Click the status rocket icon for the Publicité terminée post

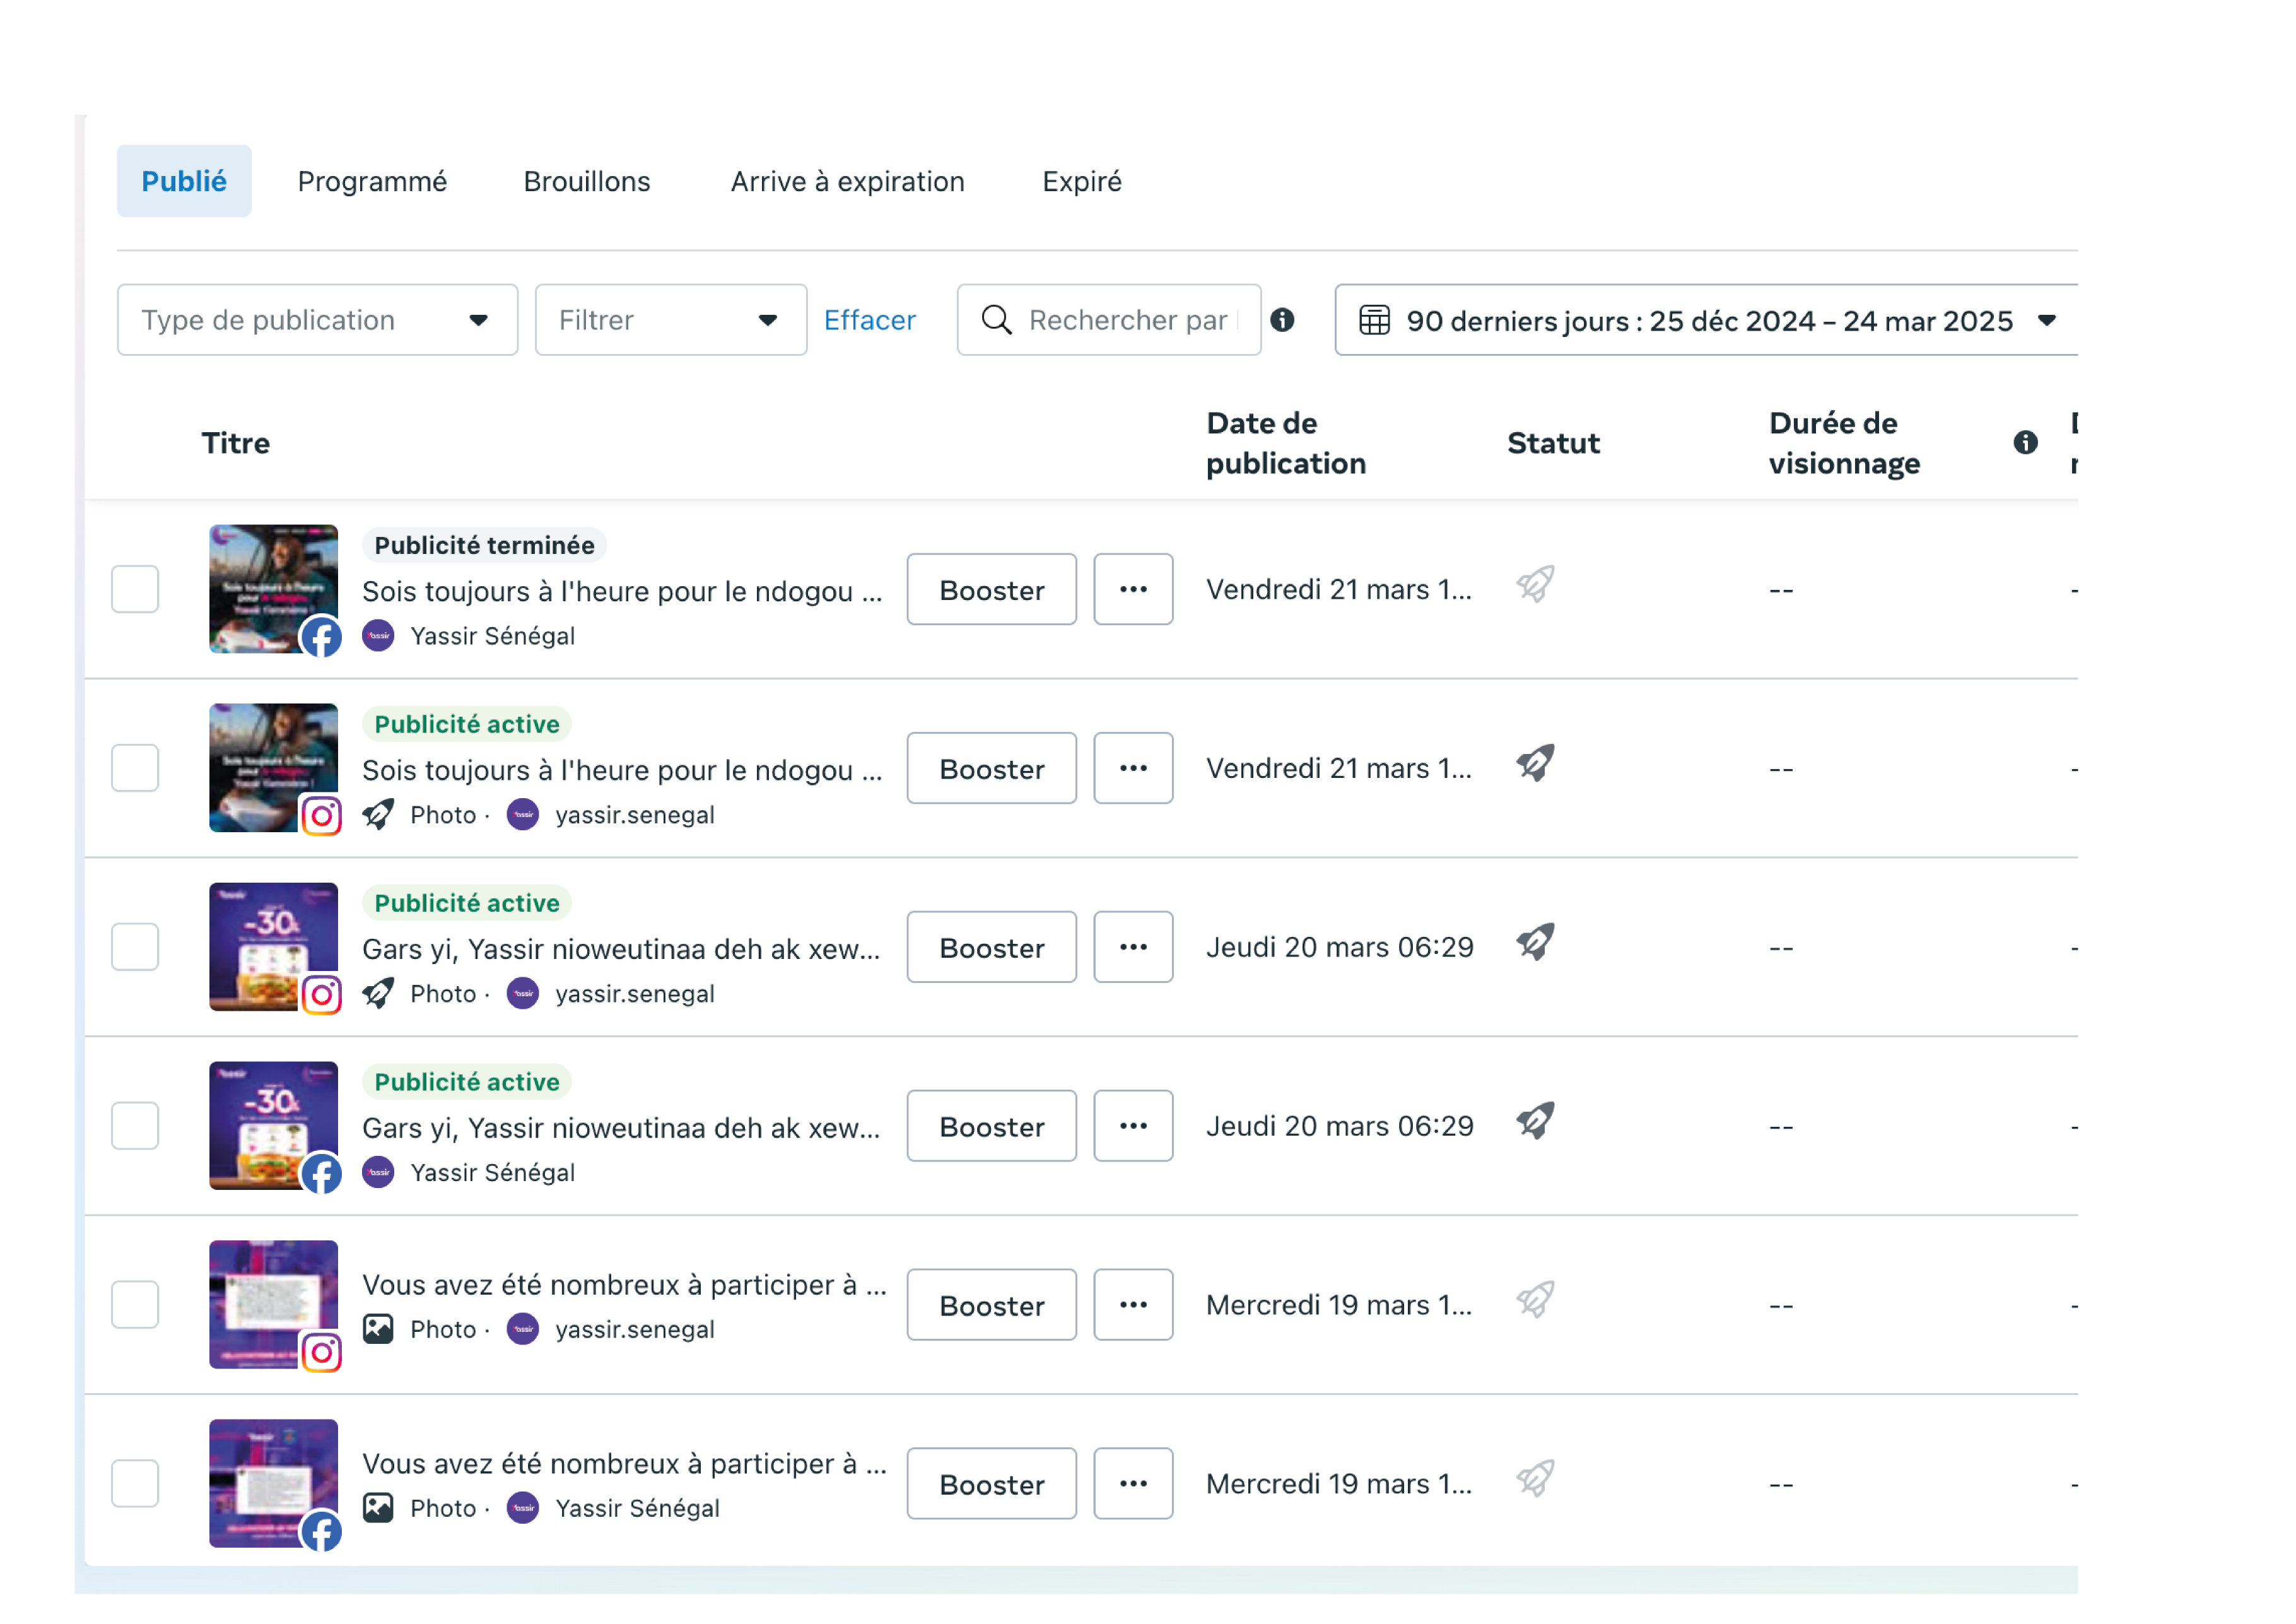(x=1535, y=585)
